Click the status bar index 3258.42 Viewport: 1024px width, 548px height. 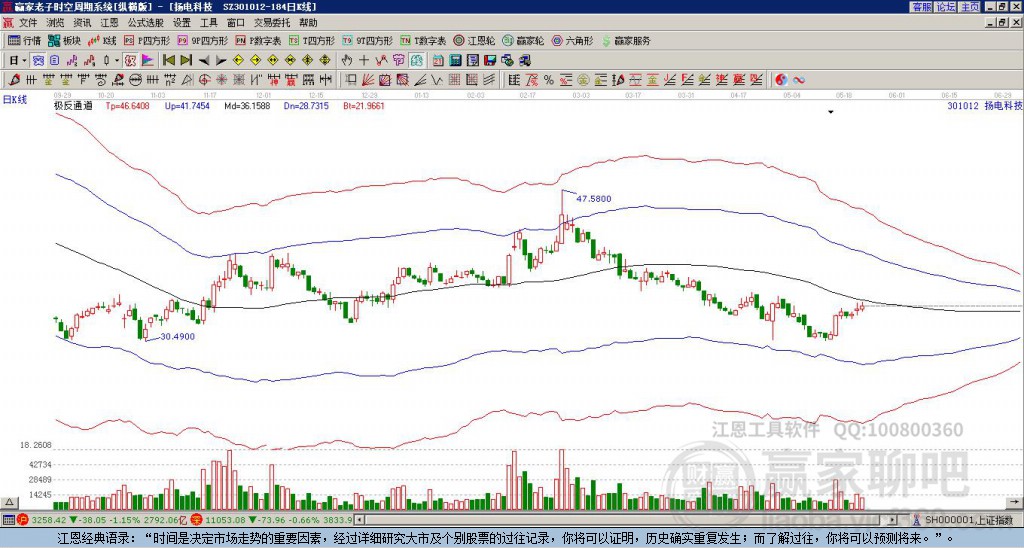(x=50, y=520)
